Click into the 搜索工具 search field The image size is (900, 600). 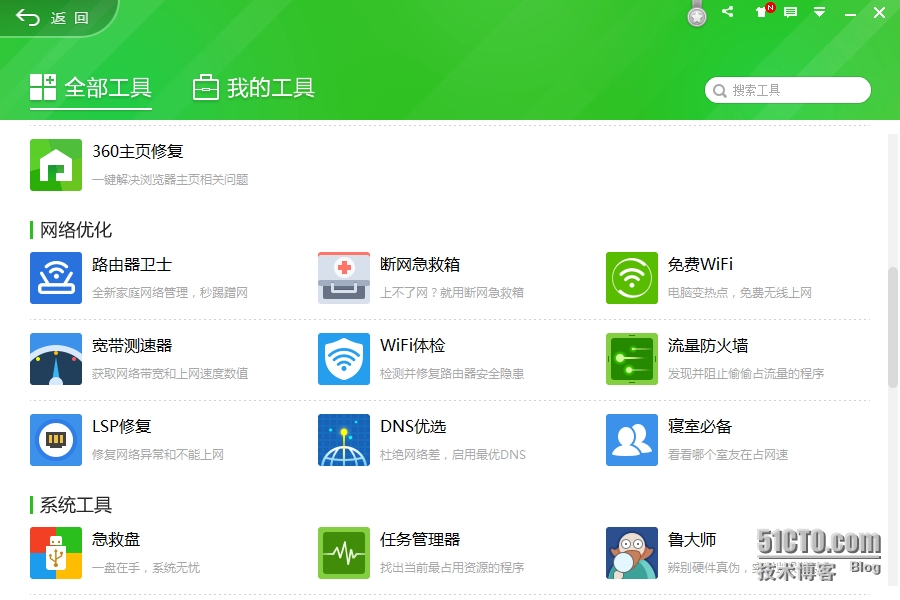(788, 90)
